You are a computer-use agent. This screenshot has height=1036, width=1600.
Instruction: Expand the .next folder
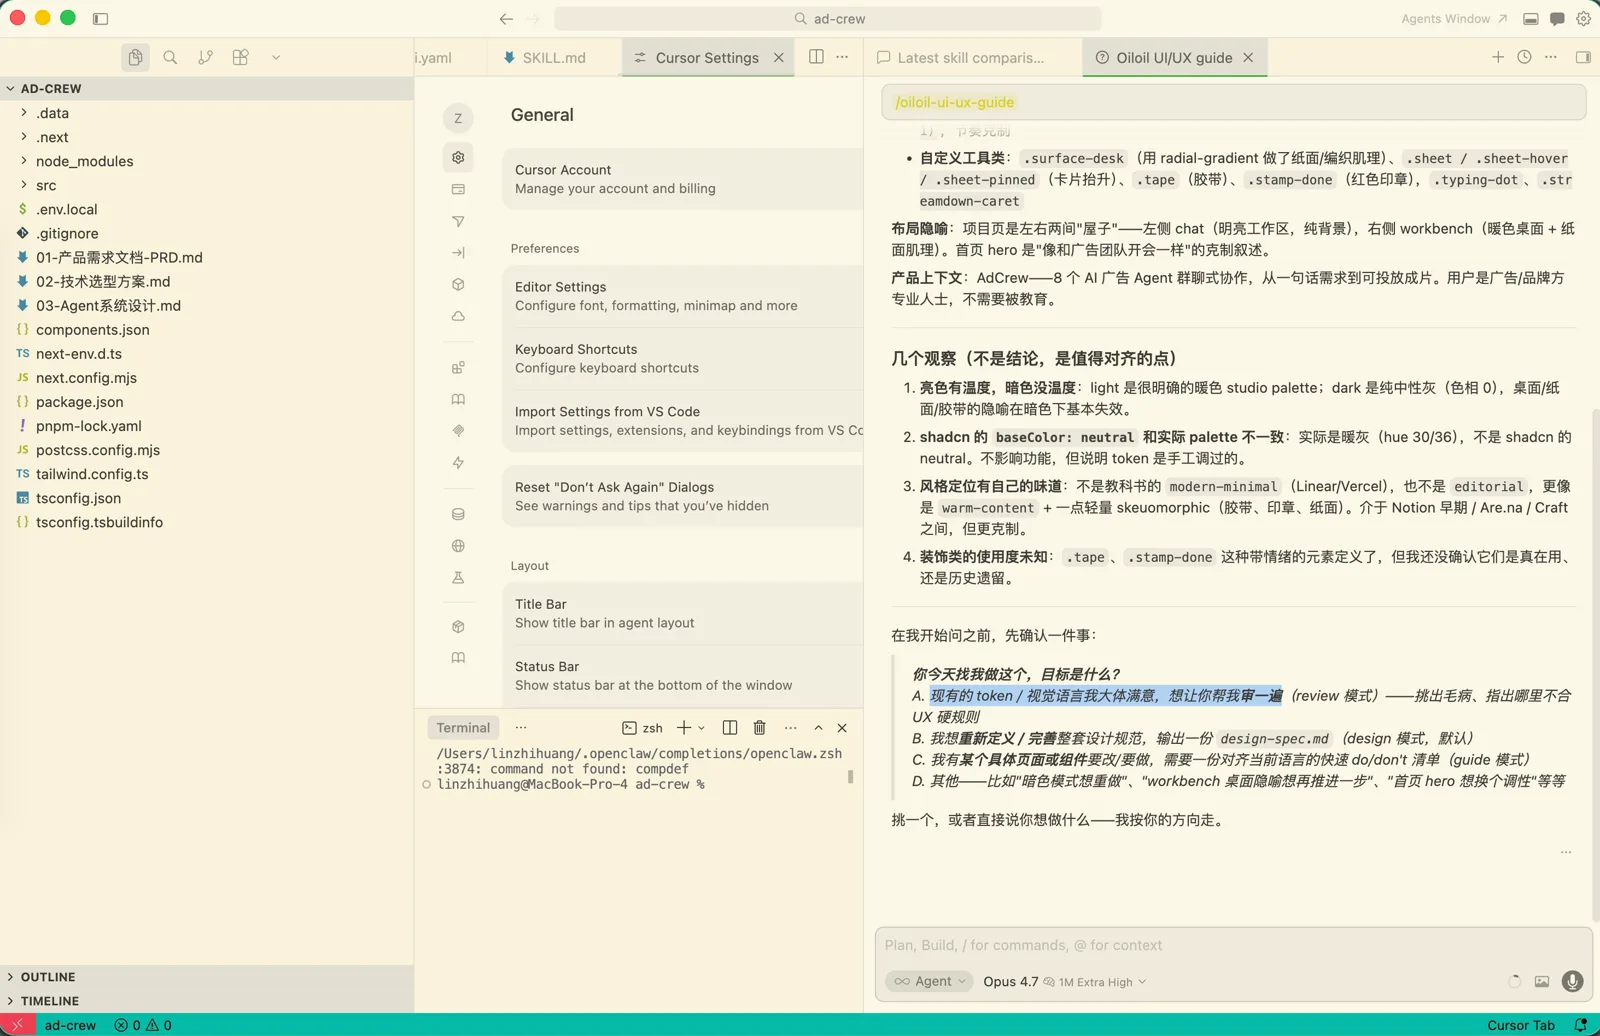[x=207, y=137]
